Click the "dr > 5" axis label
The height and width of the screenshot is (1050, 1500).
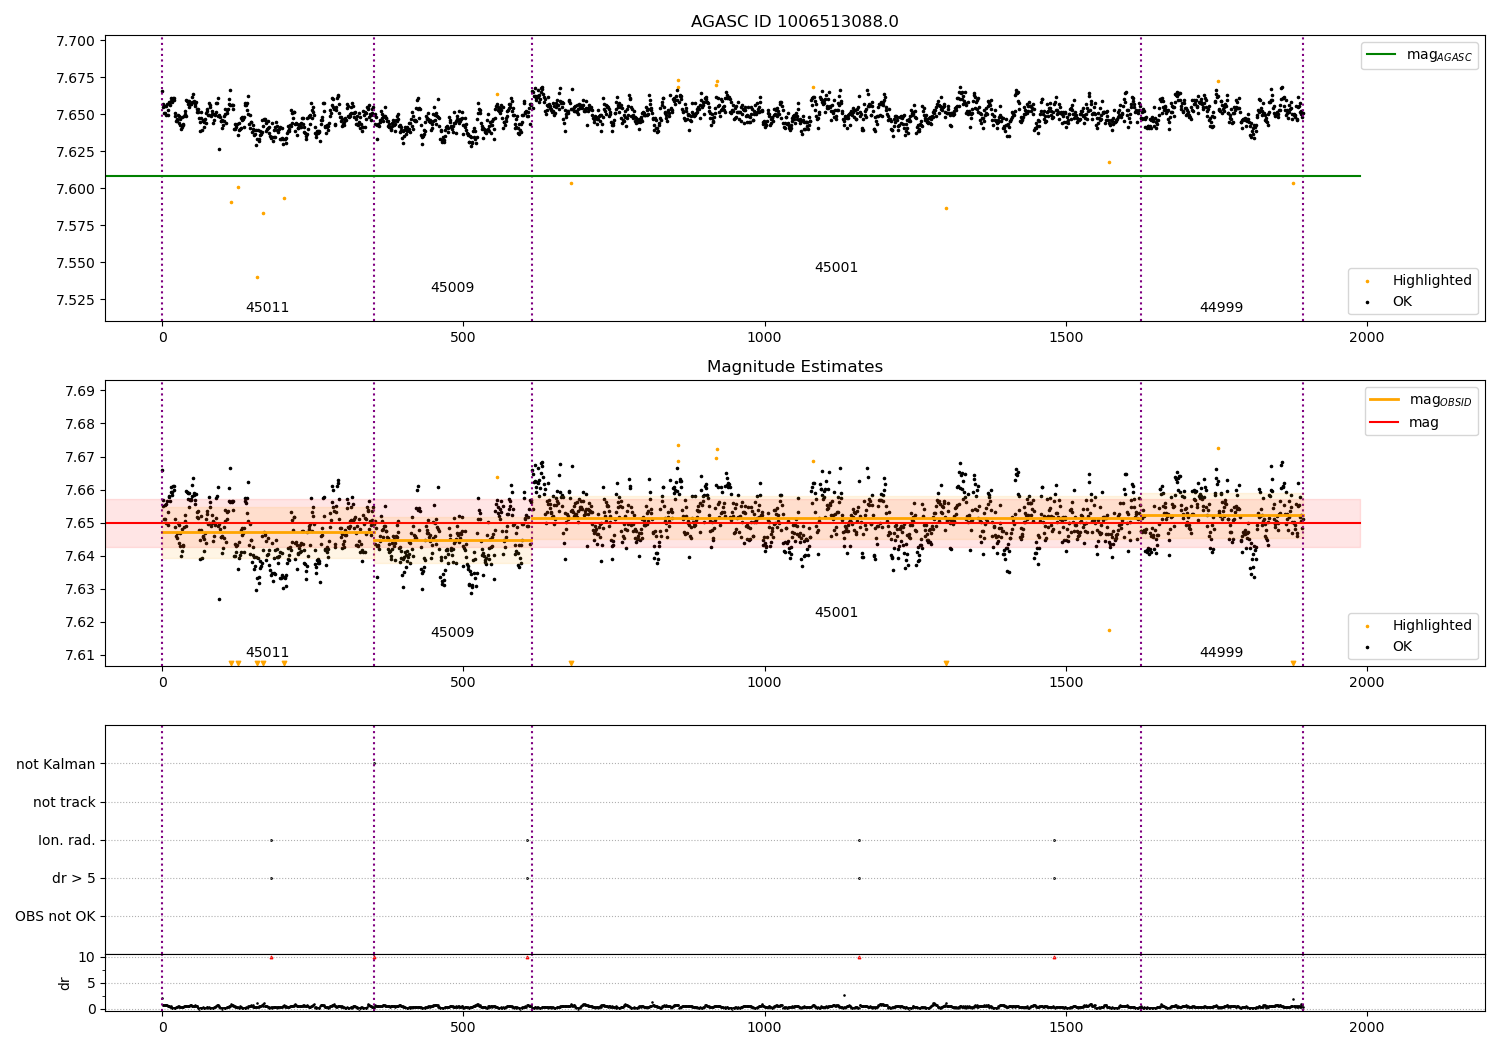coord(74,878)
